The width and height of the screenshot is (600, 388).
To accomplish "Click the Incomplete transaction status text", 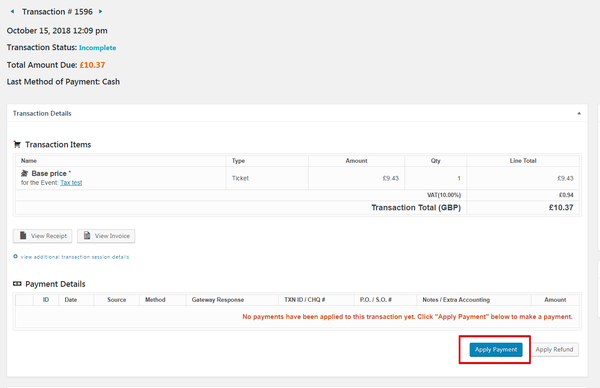I will point(98,48).
